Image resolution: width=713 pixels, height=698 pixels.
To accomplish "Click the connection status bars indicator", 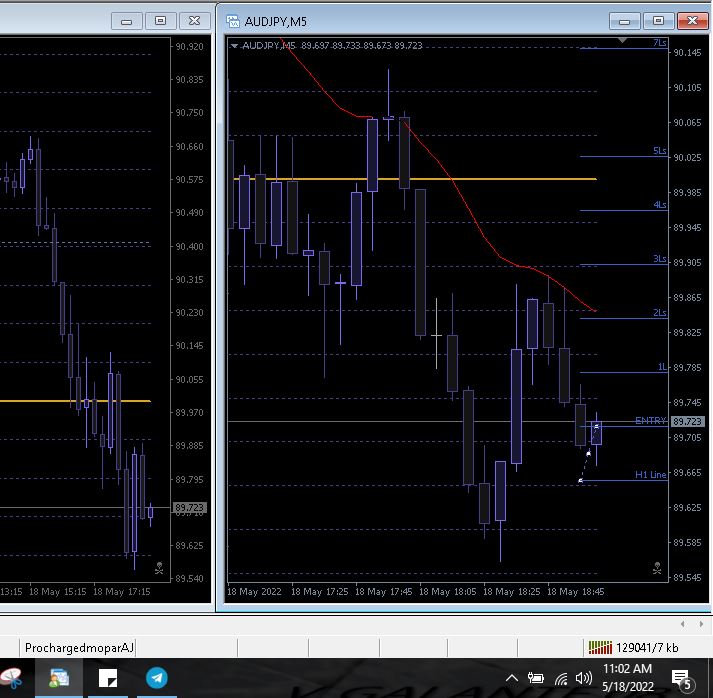I will [599, 647].
